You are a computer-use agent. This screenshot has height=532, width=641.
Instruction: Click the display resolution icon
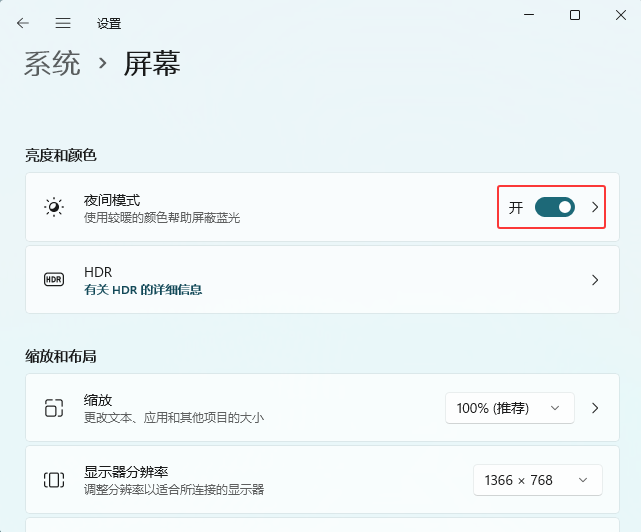(54, 480)
